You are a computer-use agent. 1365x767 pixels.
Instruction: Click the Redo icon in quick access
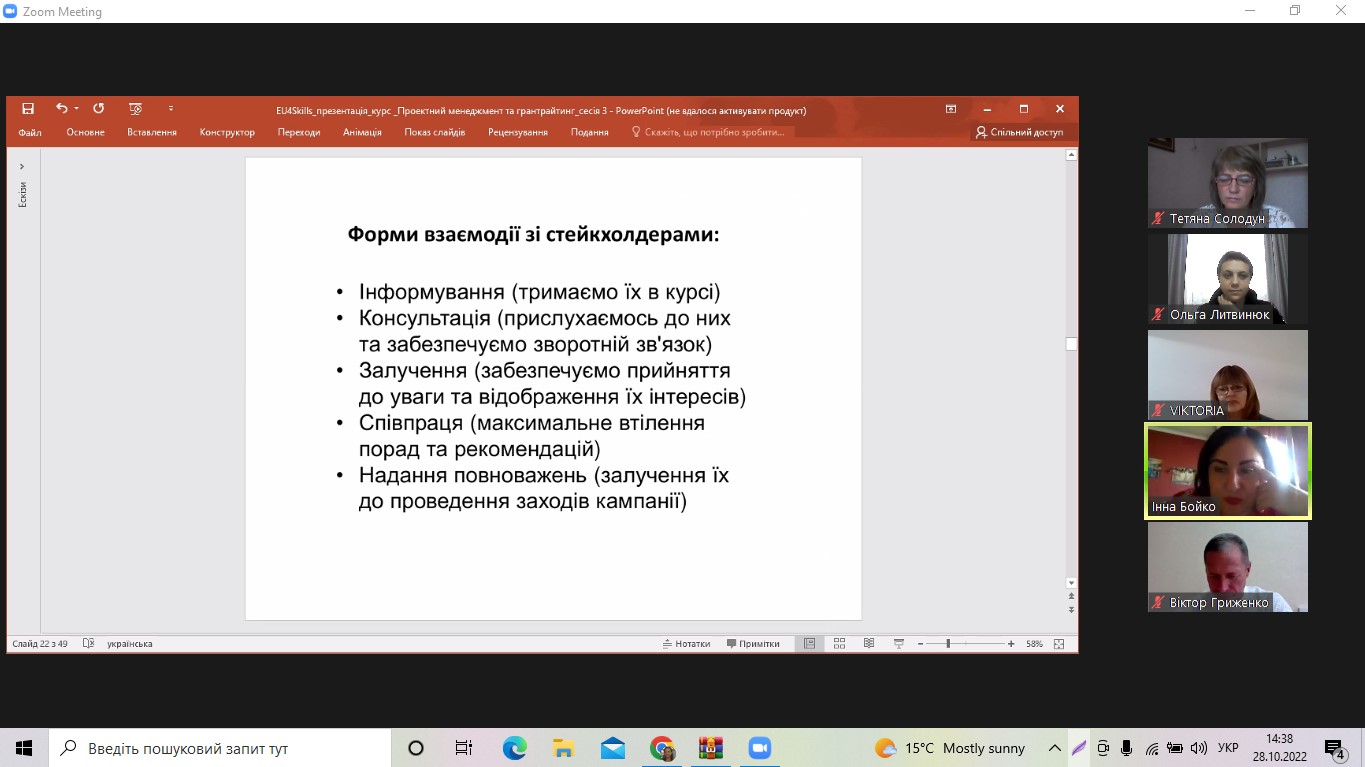point(98,109)
